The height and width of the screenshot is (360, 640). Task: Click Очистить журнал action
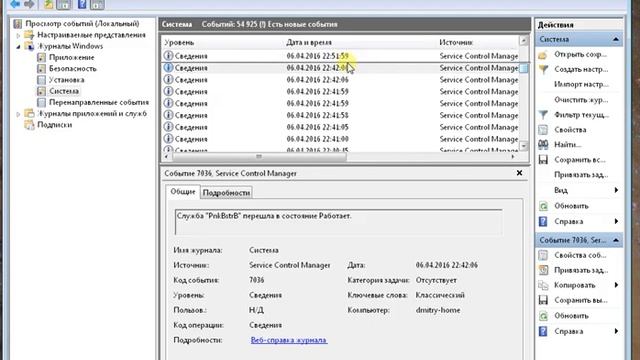coord(581,100)
